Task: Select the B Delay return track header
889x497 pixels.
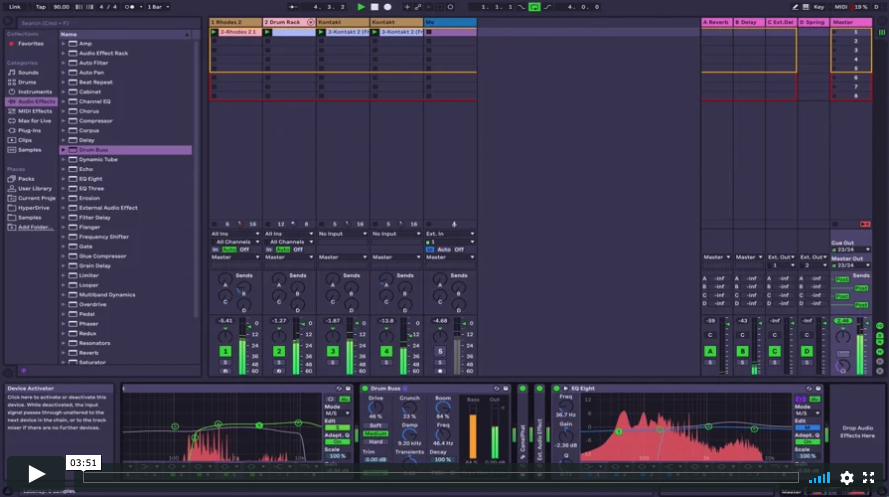Action: pyautogui.click(x=749, y=22)
